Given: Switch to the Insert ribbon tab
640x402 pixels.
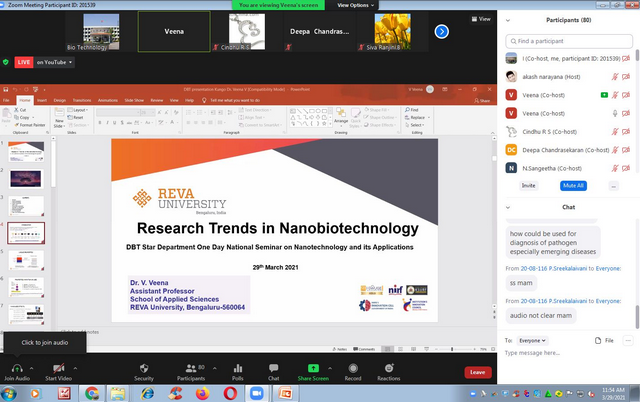Looking at the screenshot, I should coord(42,100).
